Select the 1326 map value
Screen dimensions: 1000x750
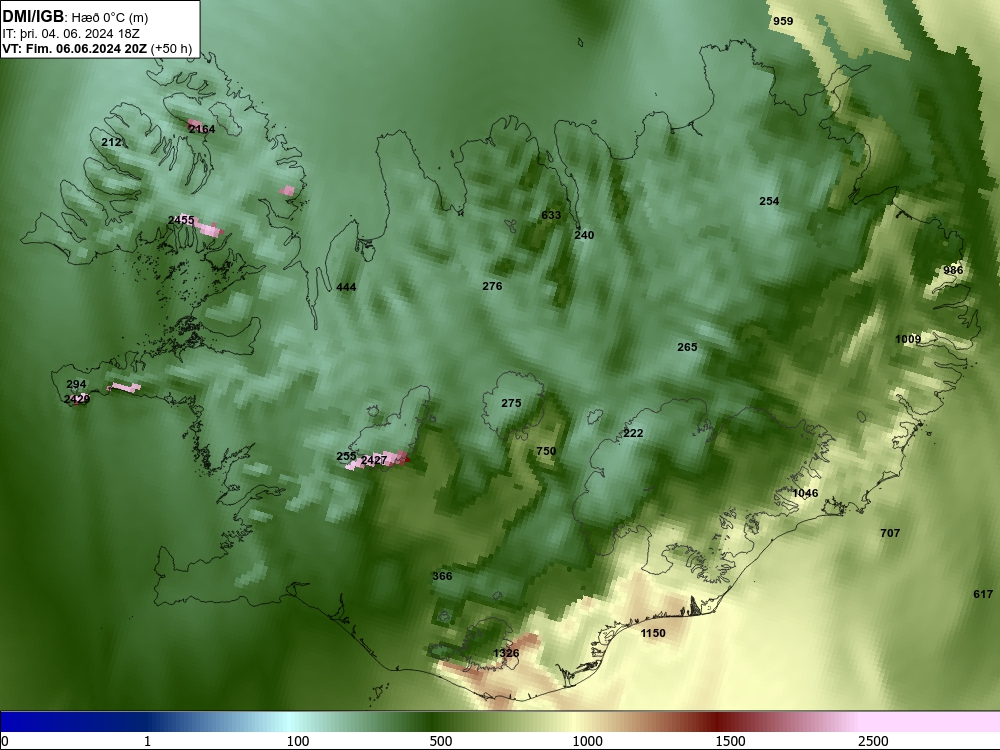(x=506, y=653)
